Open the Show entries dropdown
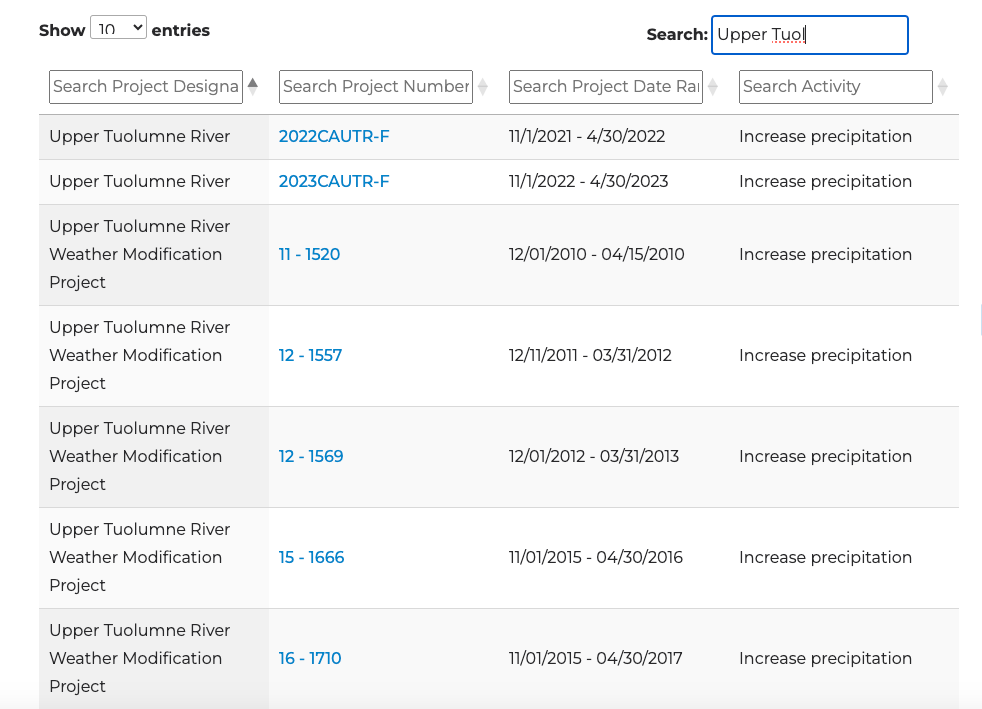Viewport: 982px width, 709px height. point(118,28)
